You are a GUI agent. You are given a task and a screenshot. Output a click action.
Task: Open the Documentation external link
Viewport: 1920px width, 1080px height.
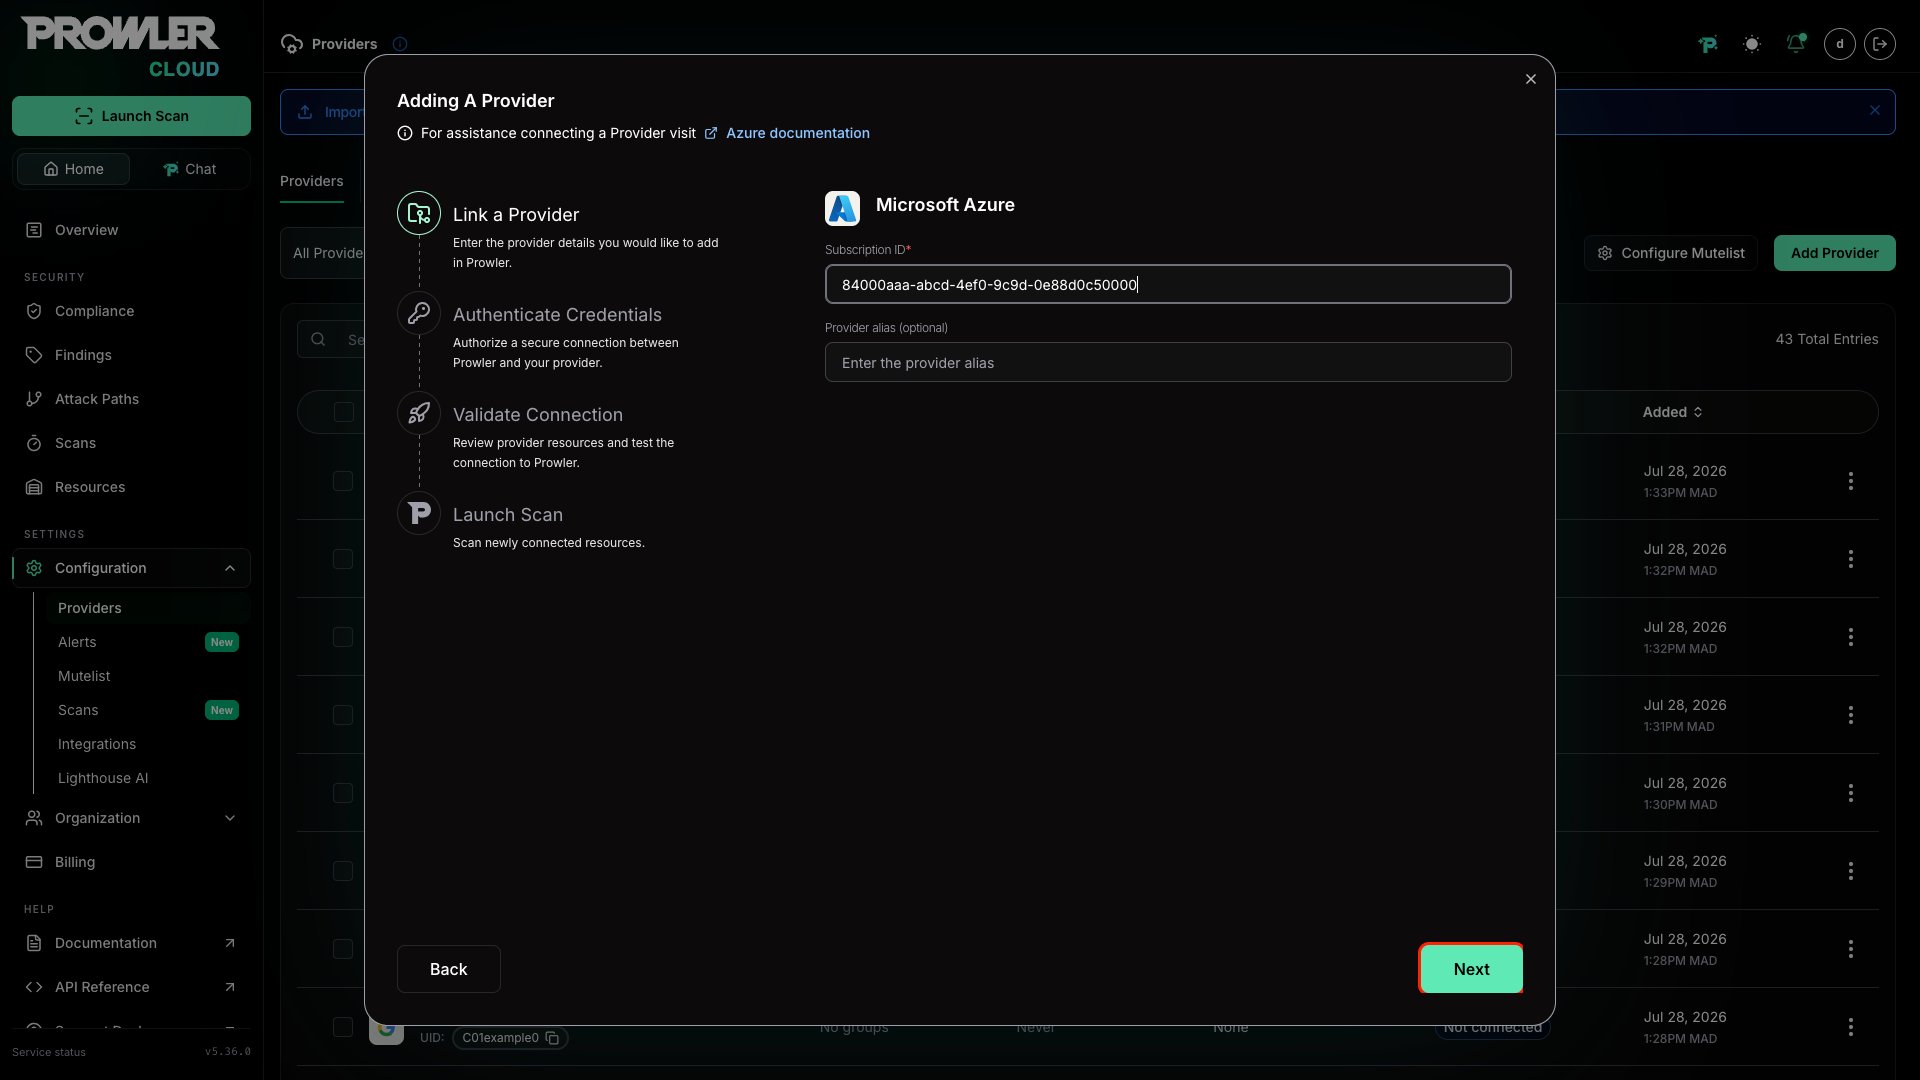coord(131,943)
